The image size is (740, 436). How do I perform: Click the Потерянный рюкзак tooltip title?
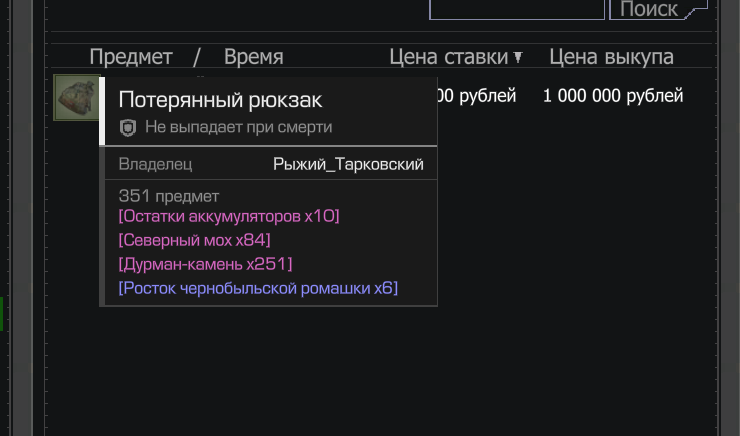(x=220, y=100)
